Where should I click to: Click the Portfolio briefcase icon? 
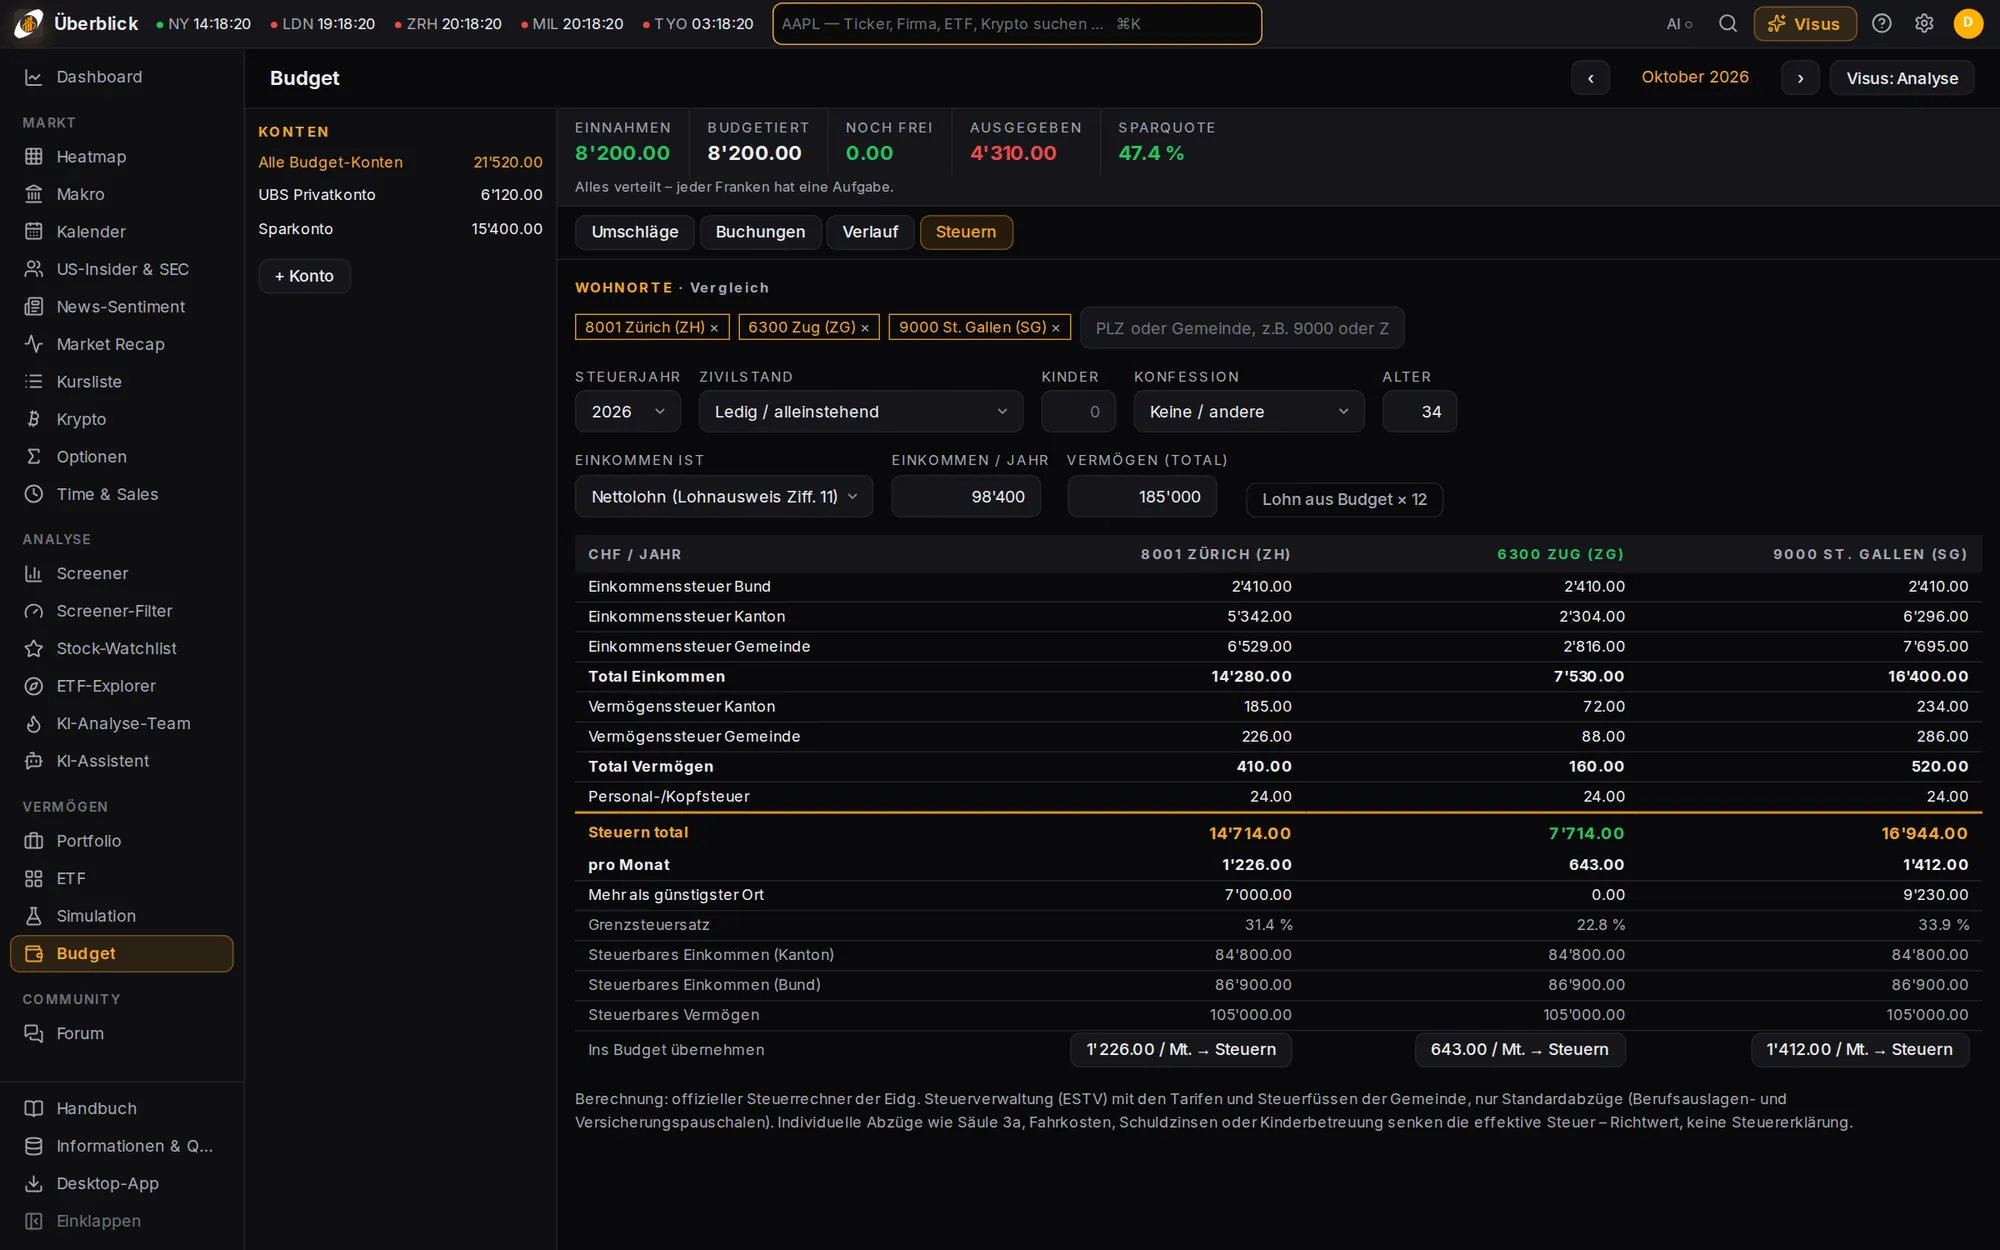point(34,841)
